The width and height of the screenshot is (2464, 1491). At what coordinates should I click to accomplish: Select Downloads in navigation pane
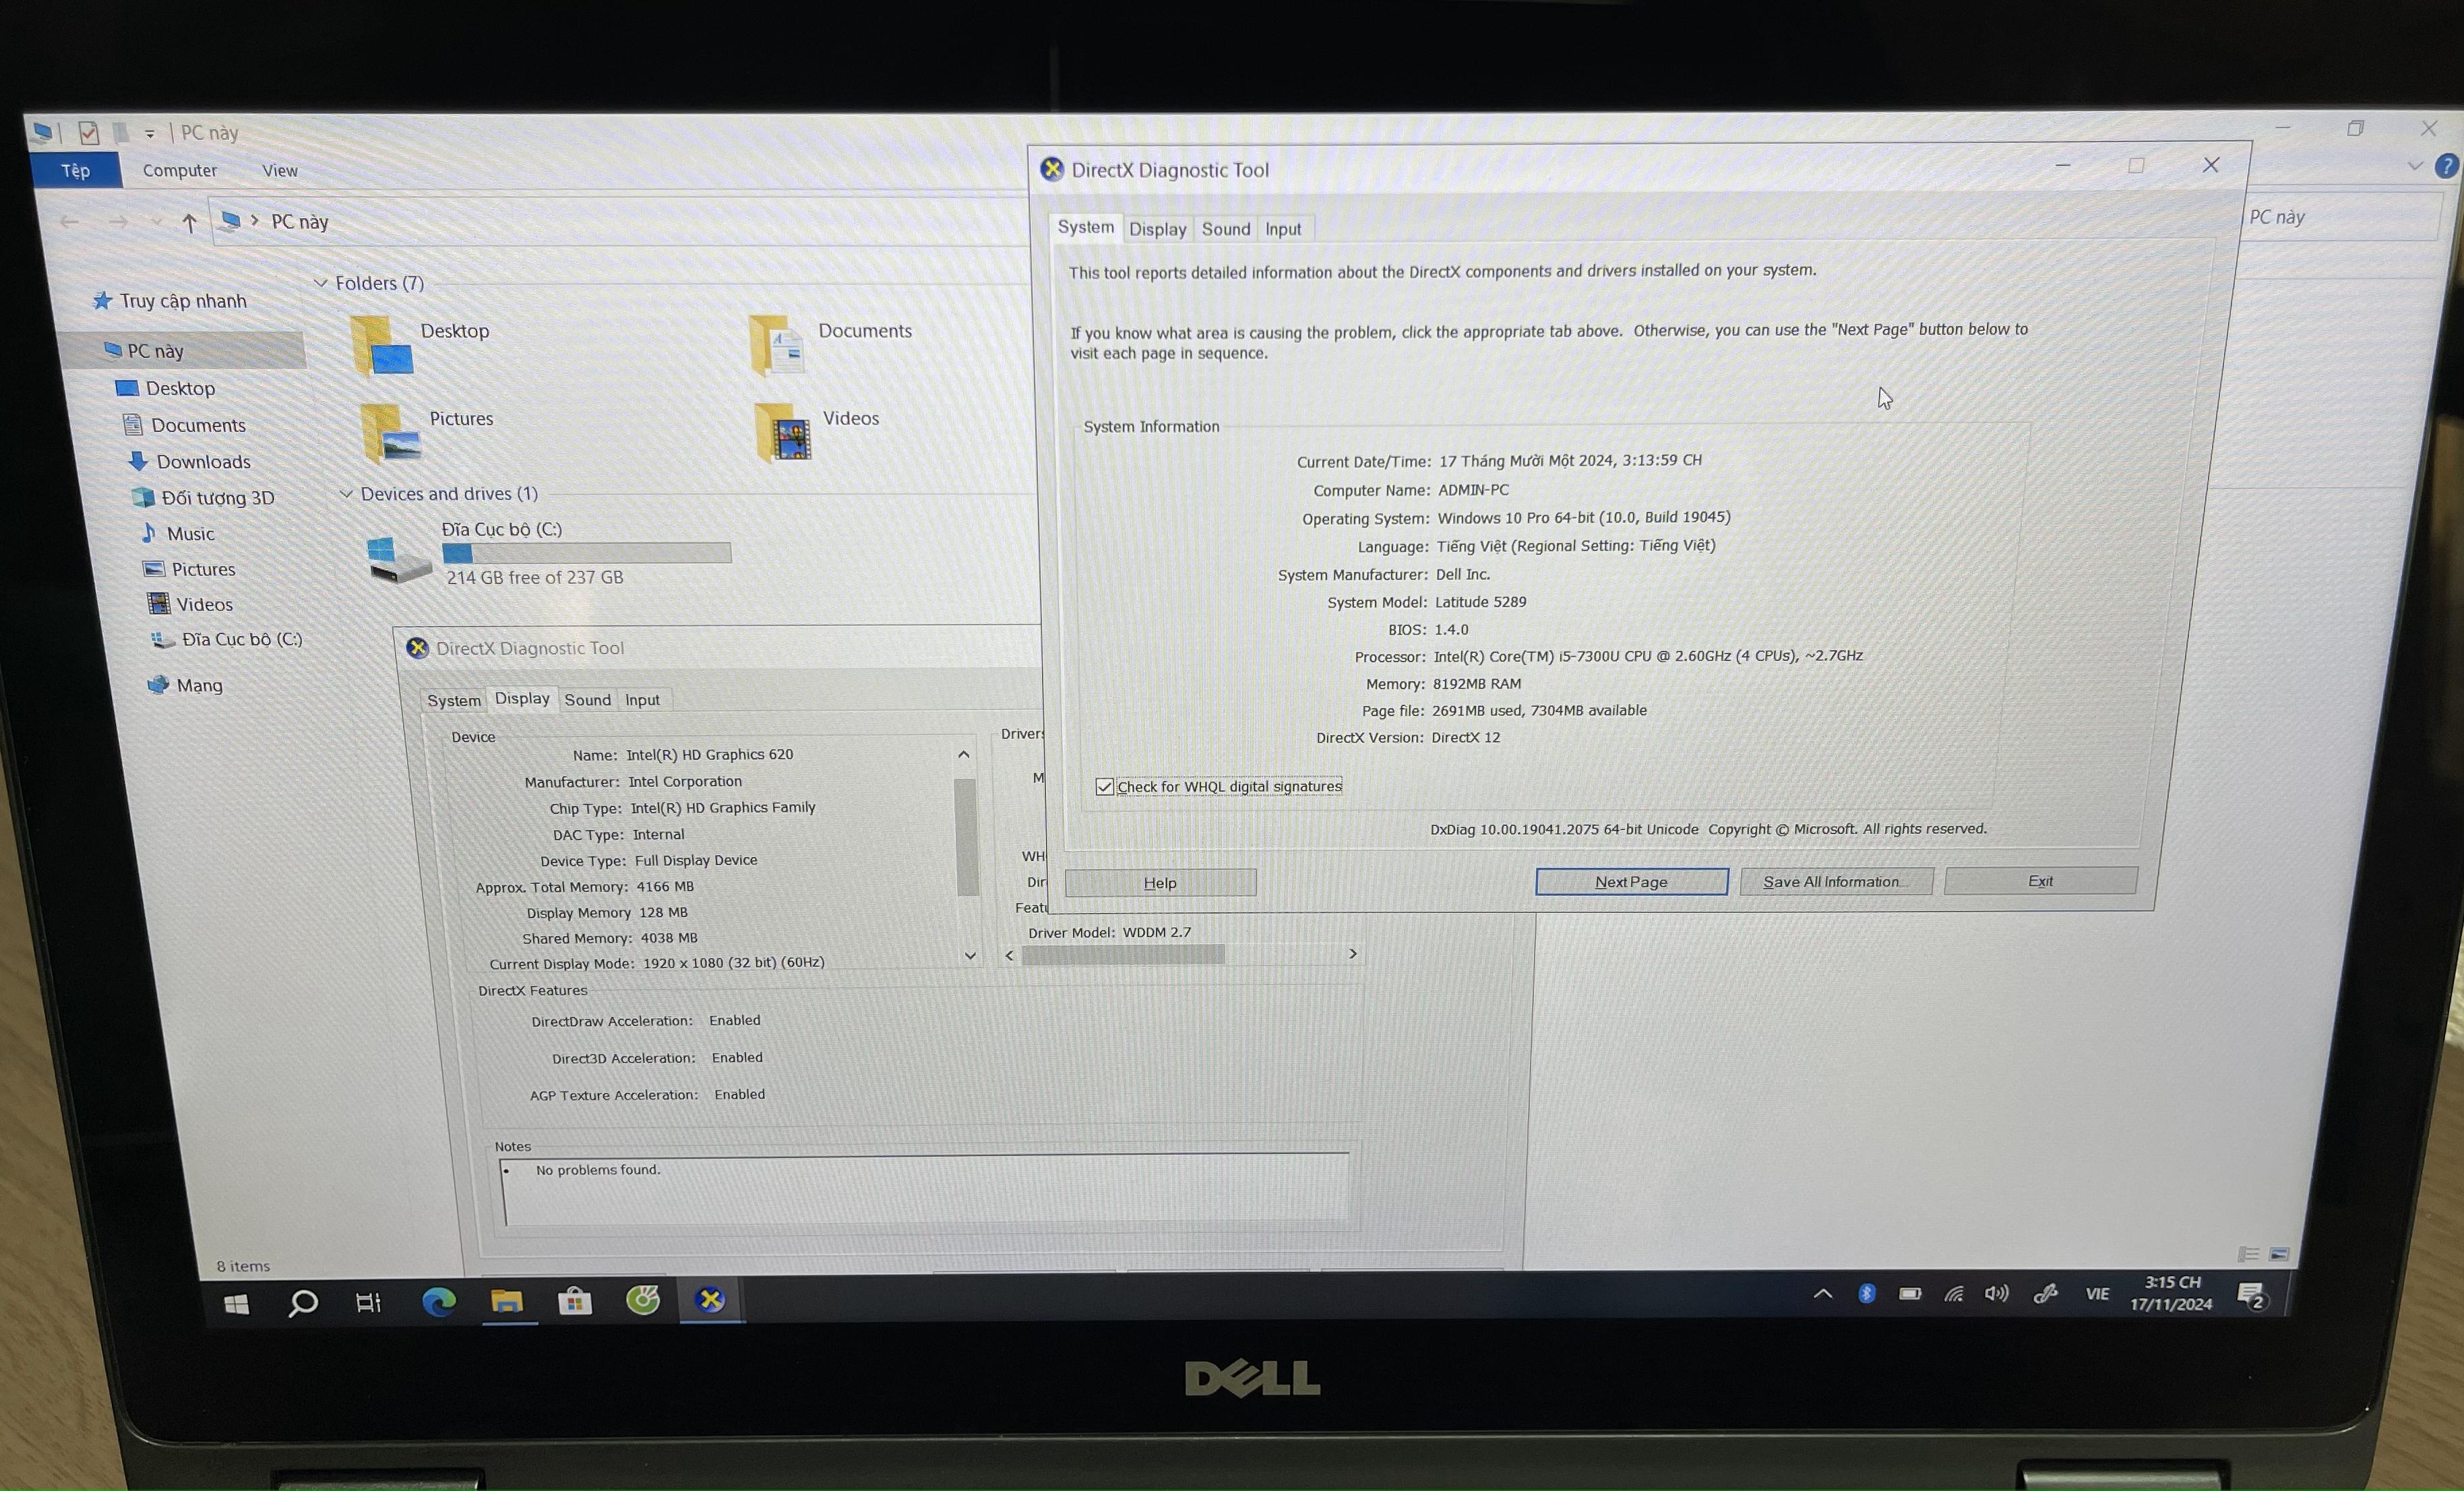pyautogui.click(x=203, y=462)
